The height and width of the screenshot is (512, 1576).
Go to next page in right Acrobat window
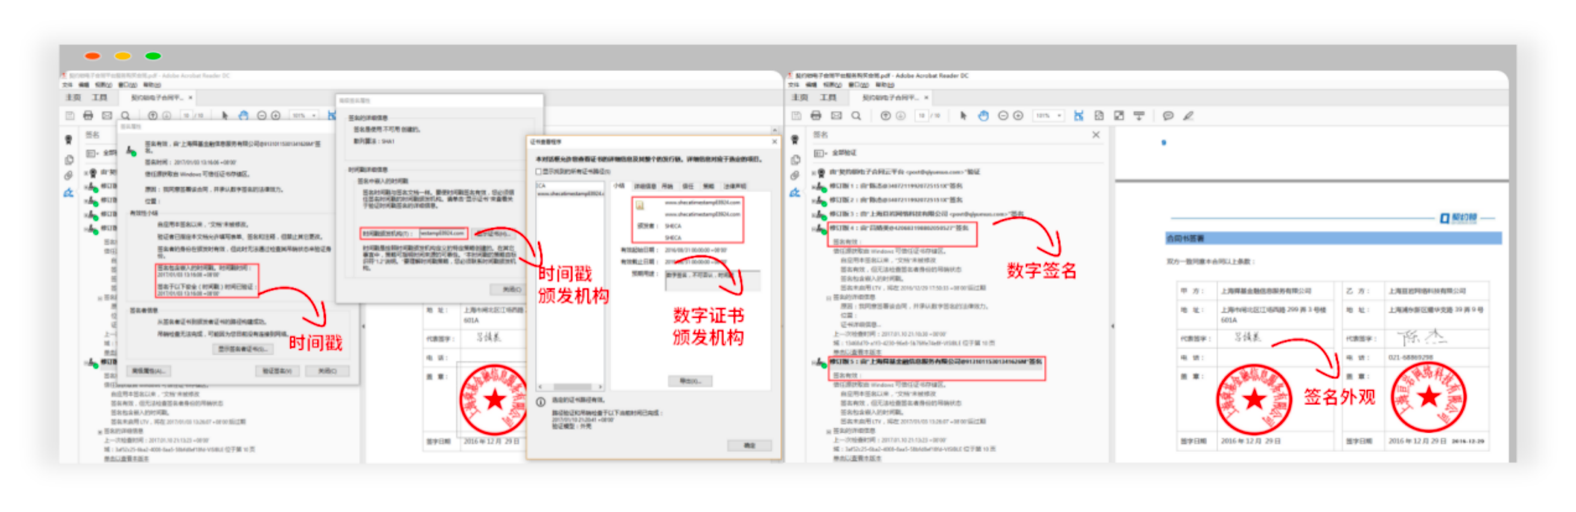coord(900,116)
